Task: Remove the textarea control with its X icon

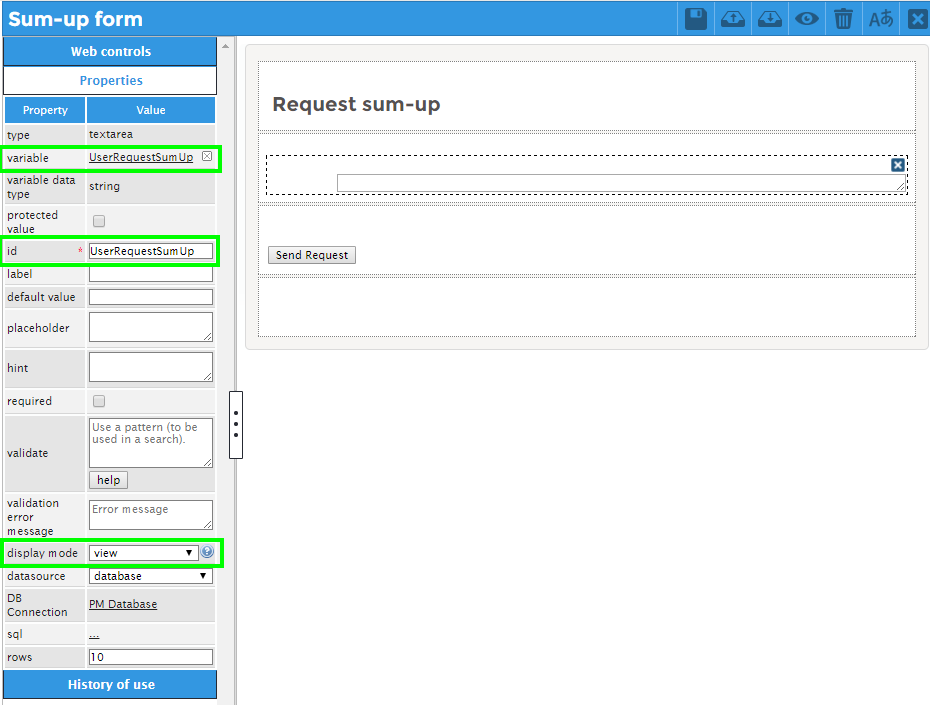Action: (898, 165)
